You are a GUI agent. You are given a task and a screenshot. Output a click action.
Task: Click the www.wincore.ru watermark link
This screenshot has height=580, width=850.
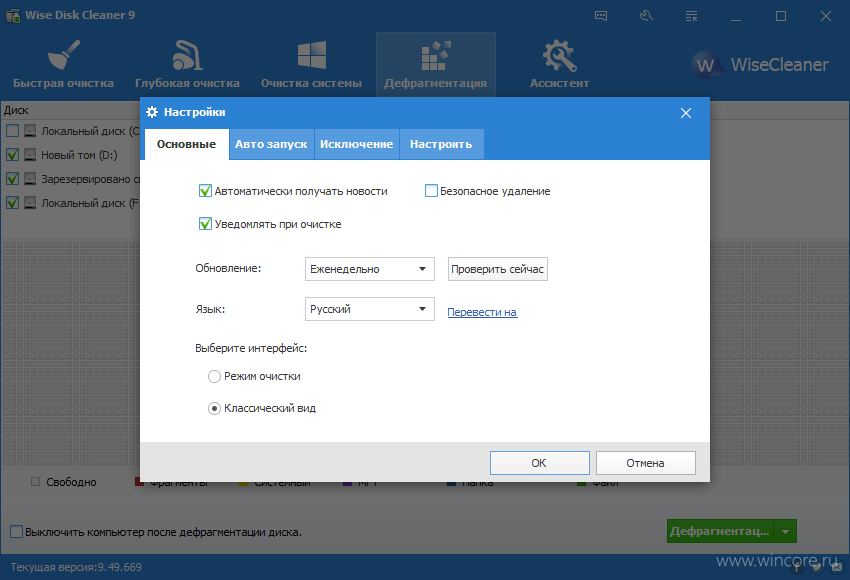pyautogui.click(x=776, y=560)
